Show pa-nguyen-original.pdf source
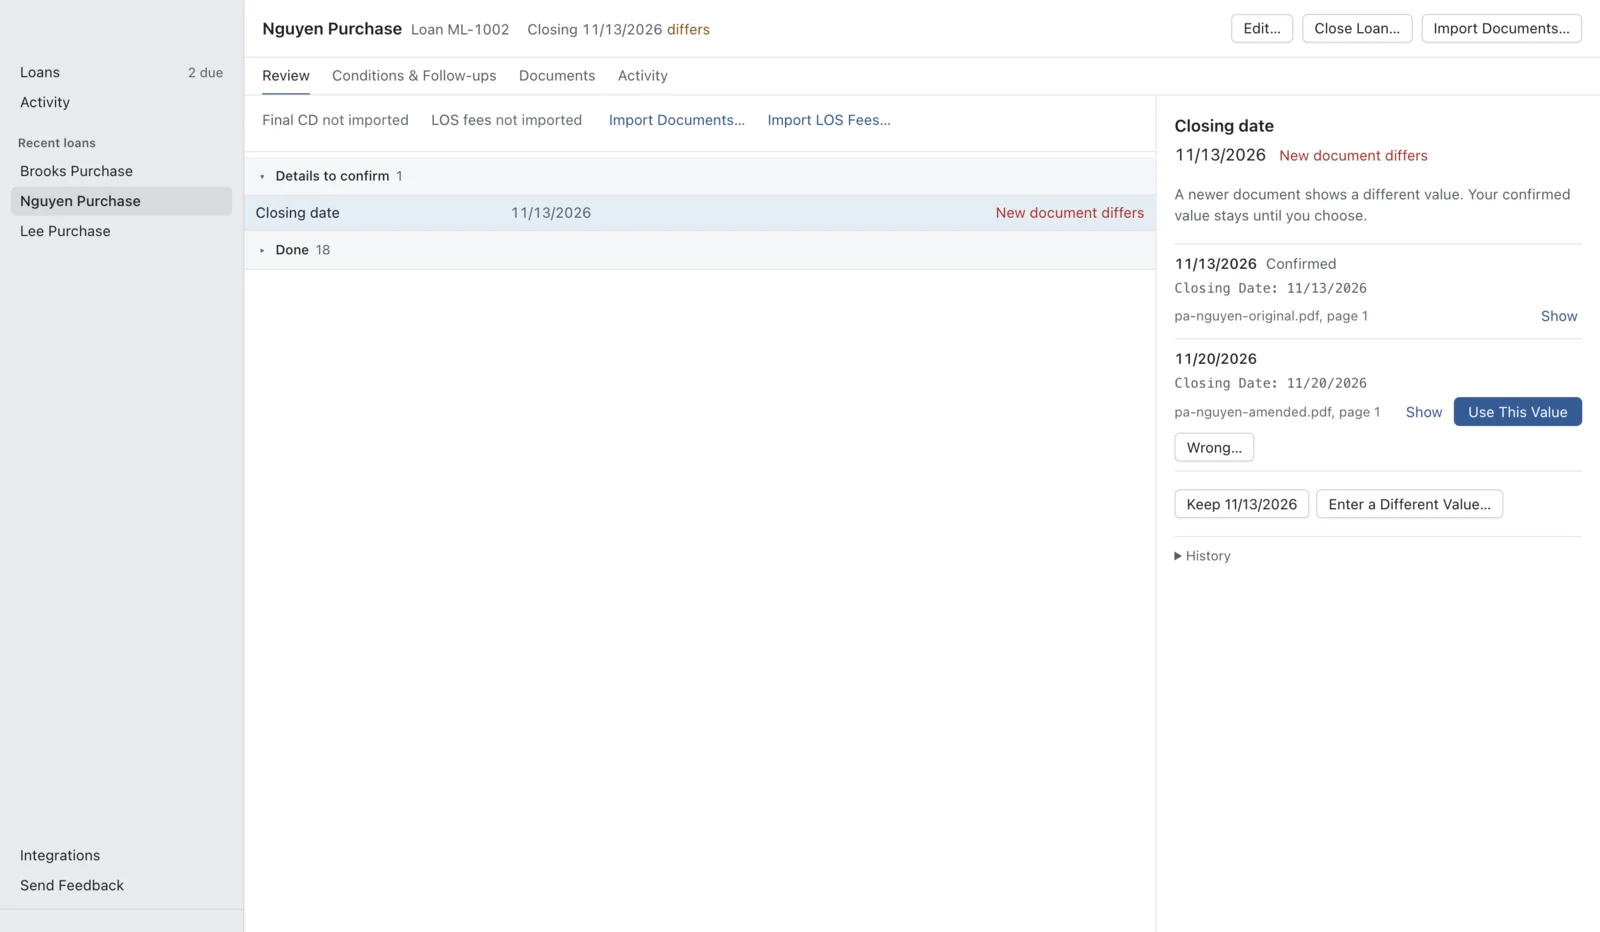This screenshot has height=932, width=1600. point(1558,316)
